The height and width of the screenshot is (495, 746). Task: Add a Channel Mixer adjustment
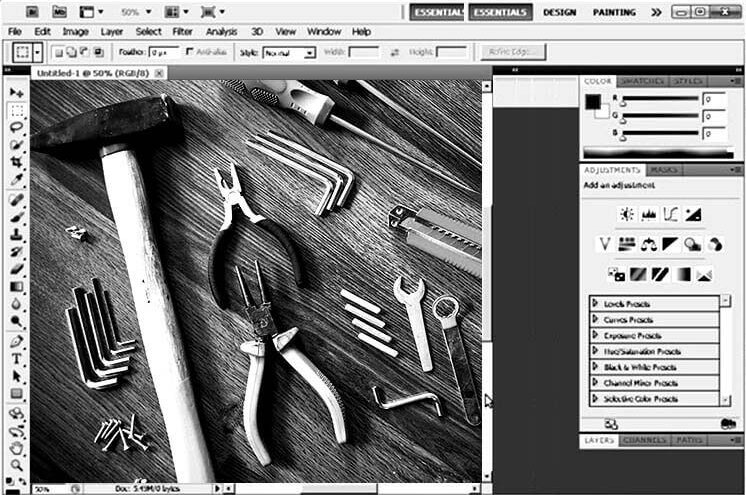click(715, 245)
